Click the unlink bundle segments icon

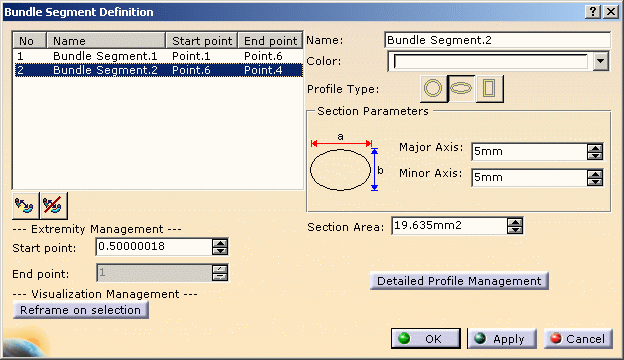pyautogui.click(x=53, y=205)
